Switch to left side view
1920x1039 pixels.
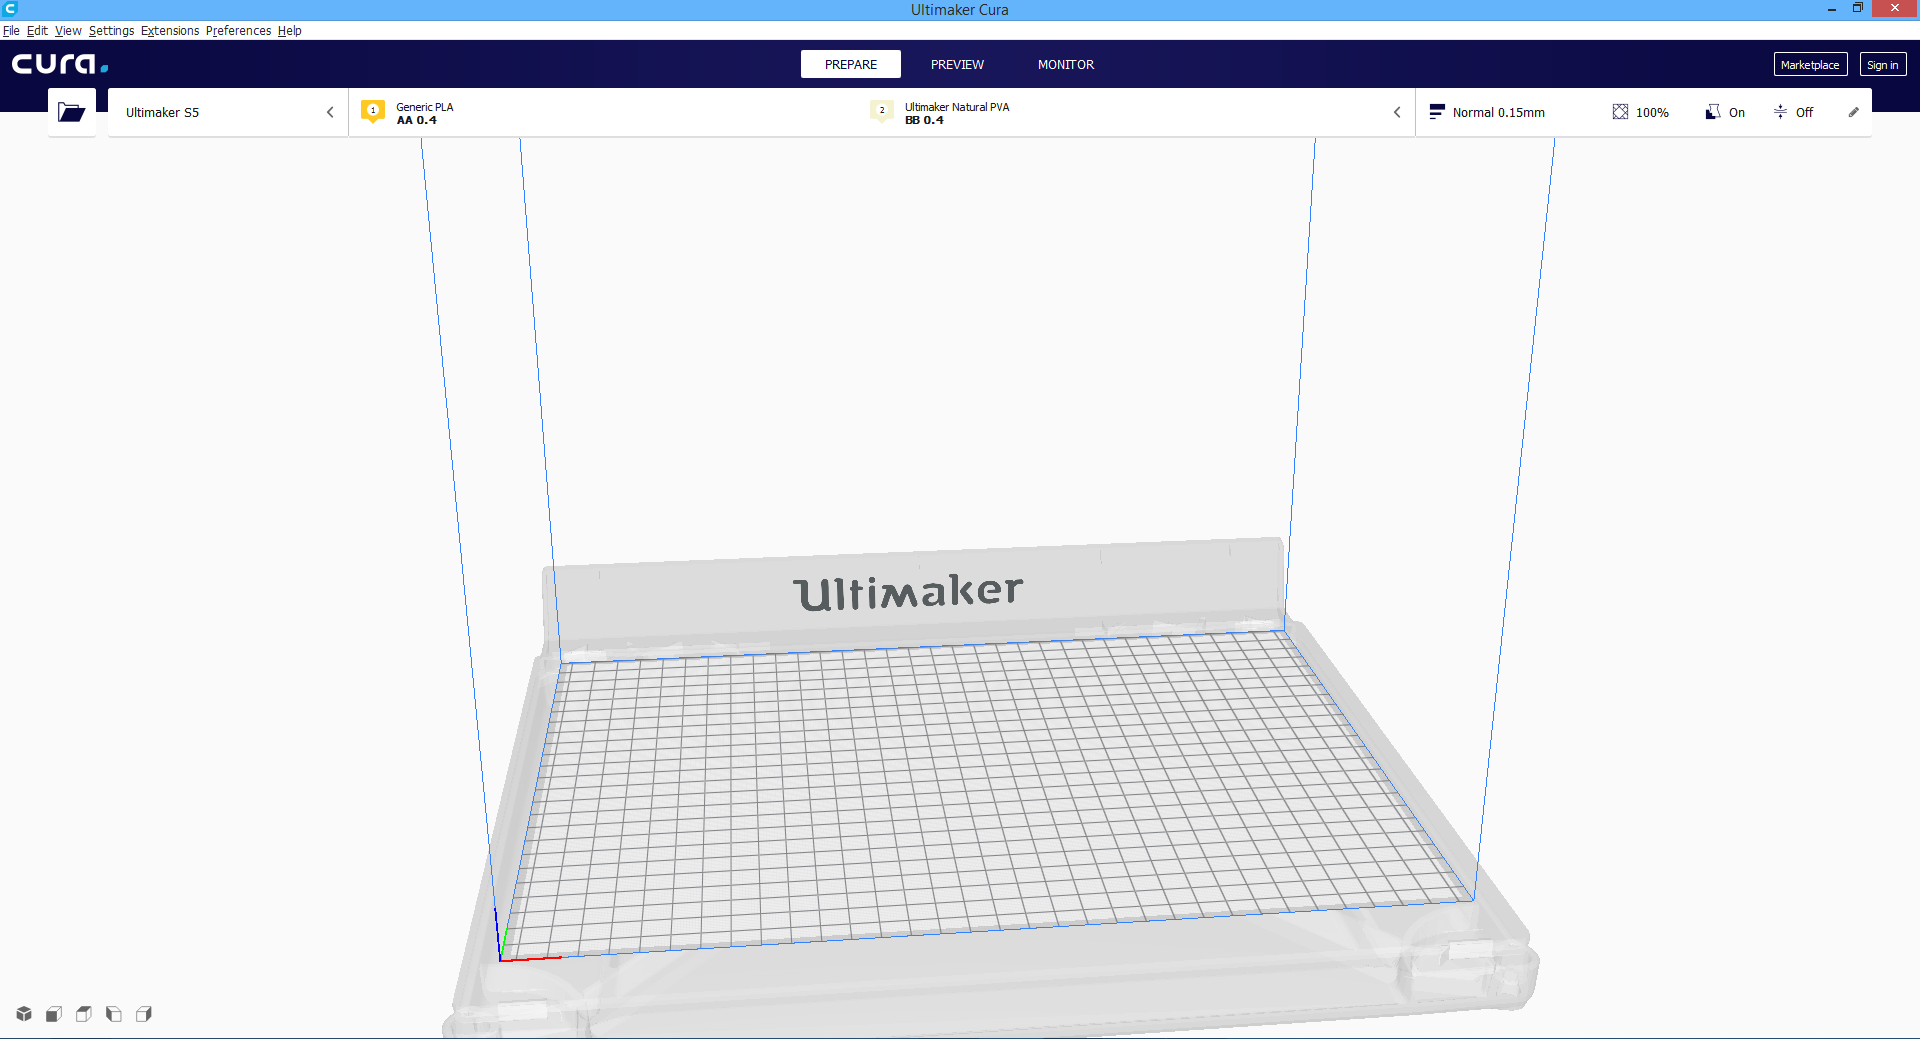point(114,1014)
